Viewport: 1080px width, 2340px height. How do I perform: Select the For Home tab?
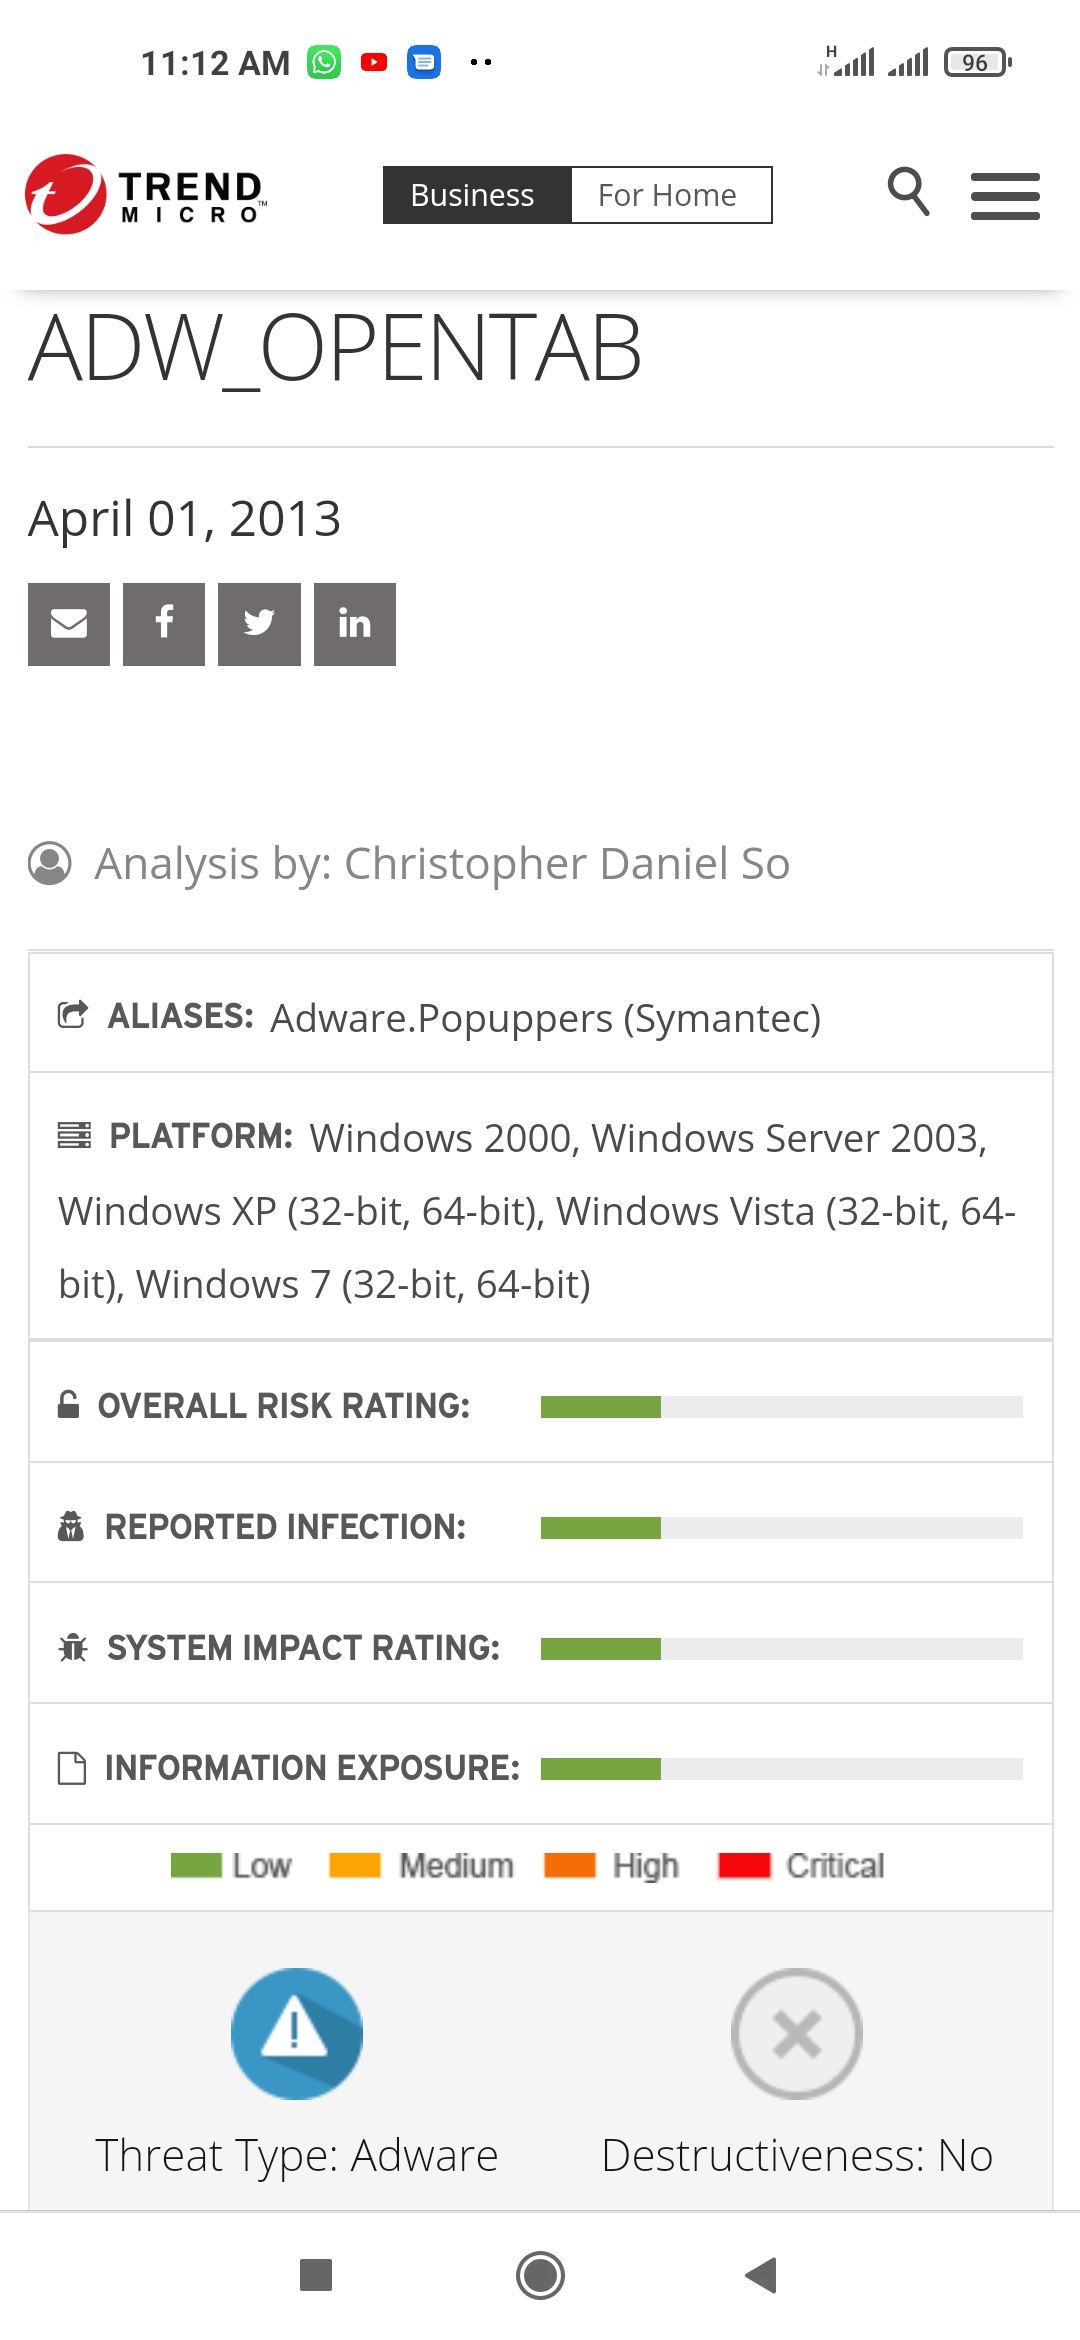coord(668,194)
